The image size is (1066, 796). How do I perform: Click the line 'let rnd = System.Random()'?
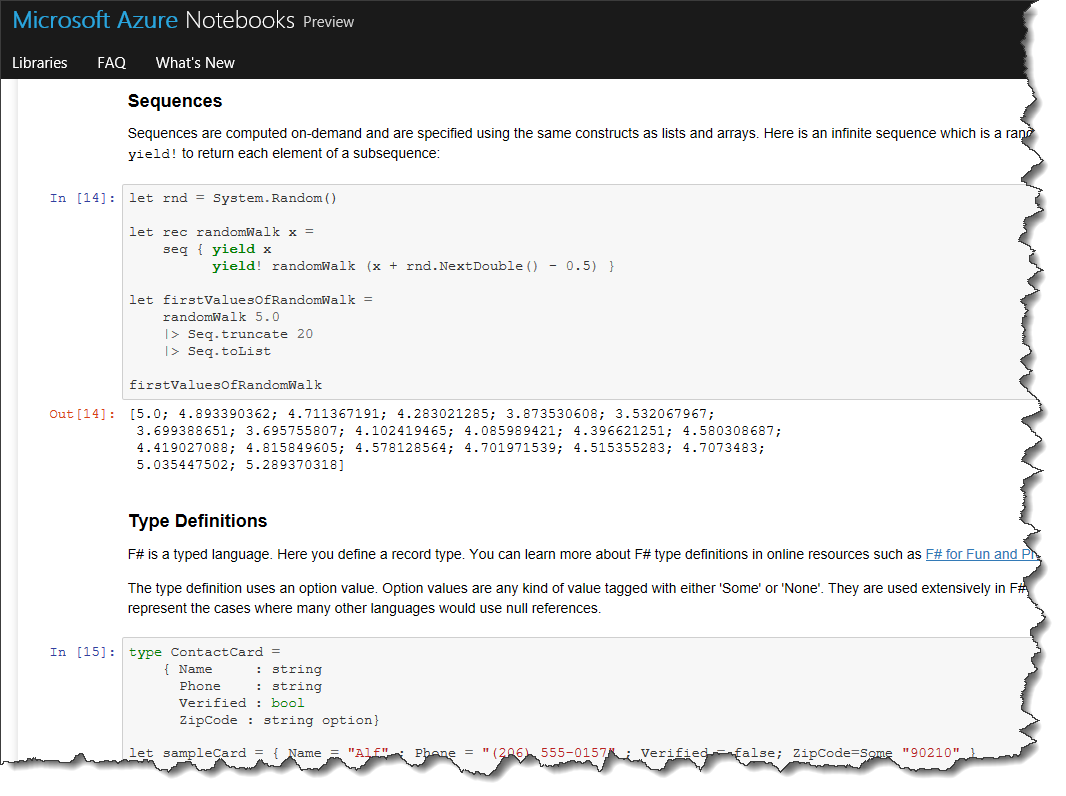(233, 198)
